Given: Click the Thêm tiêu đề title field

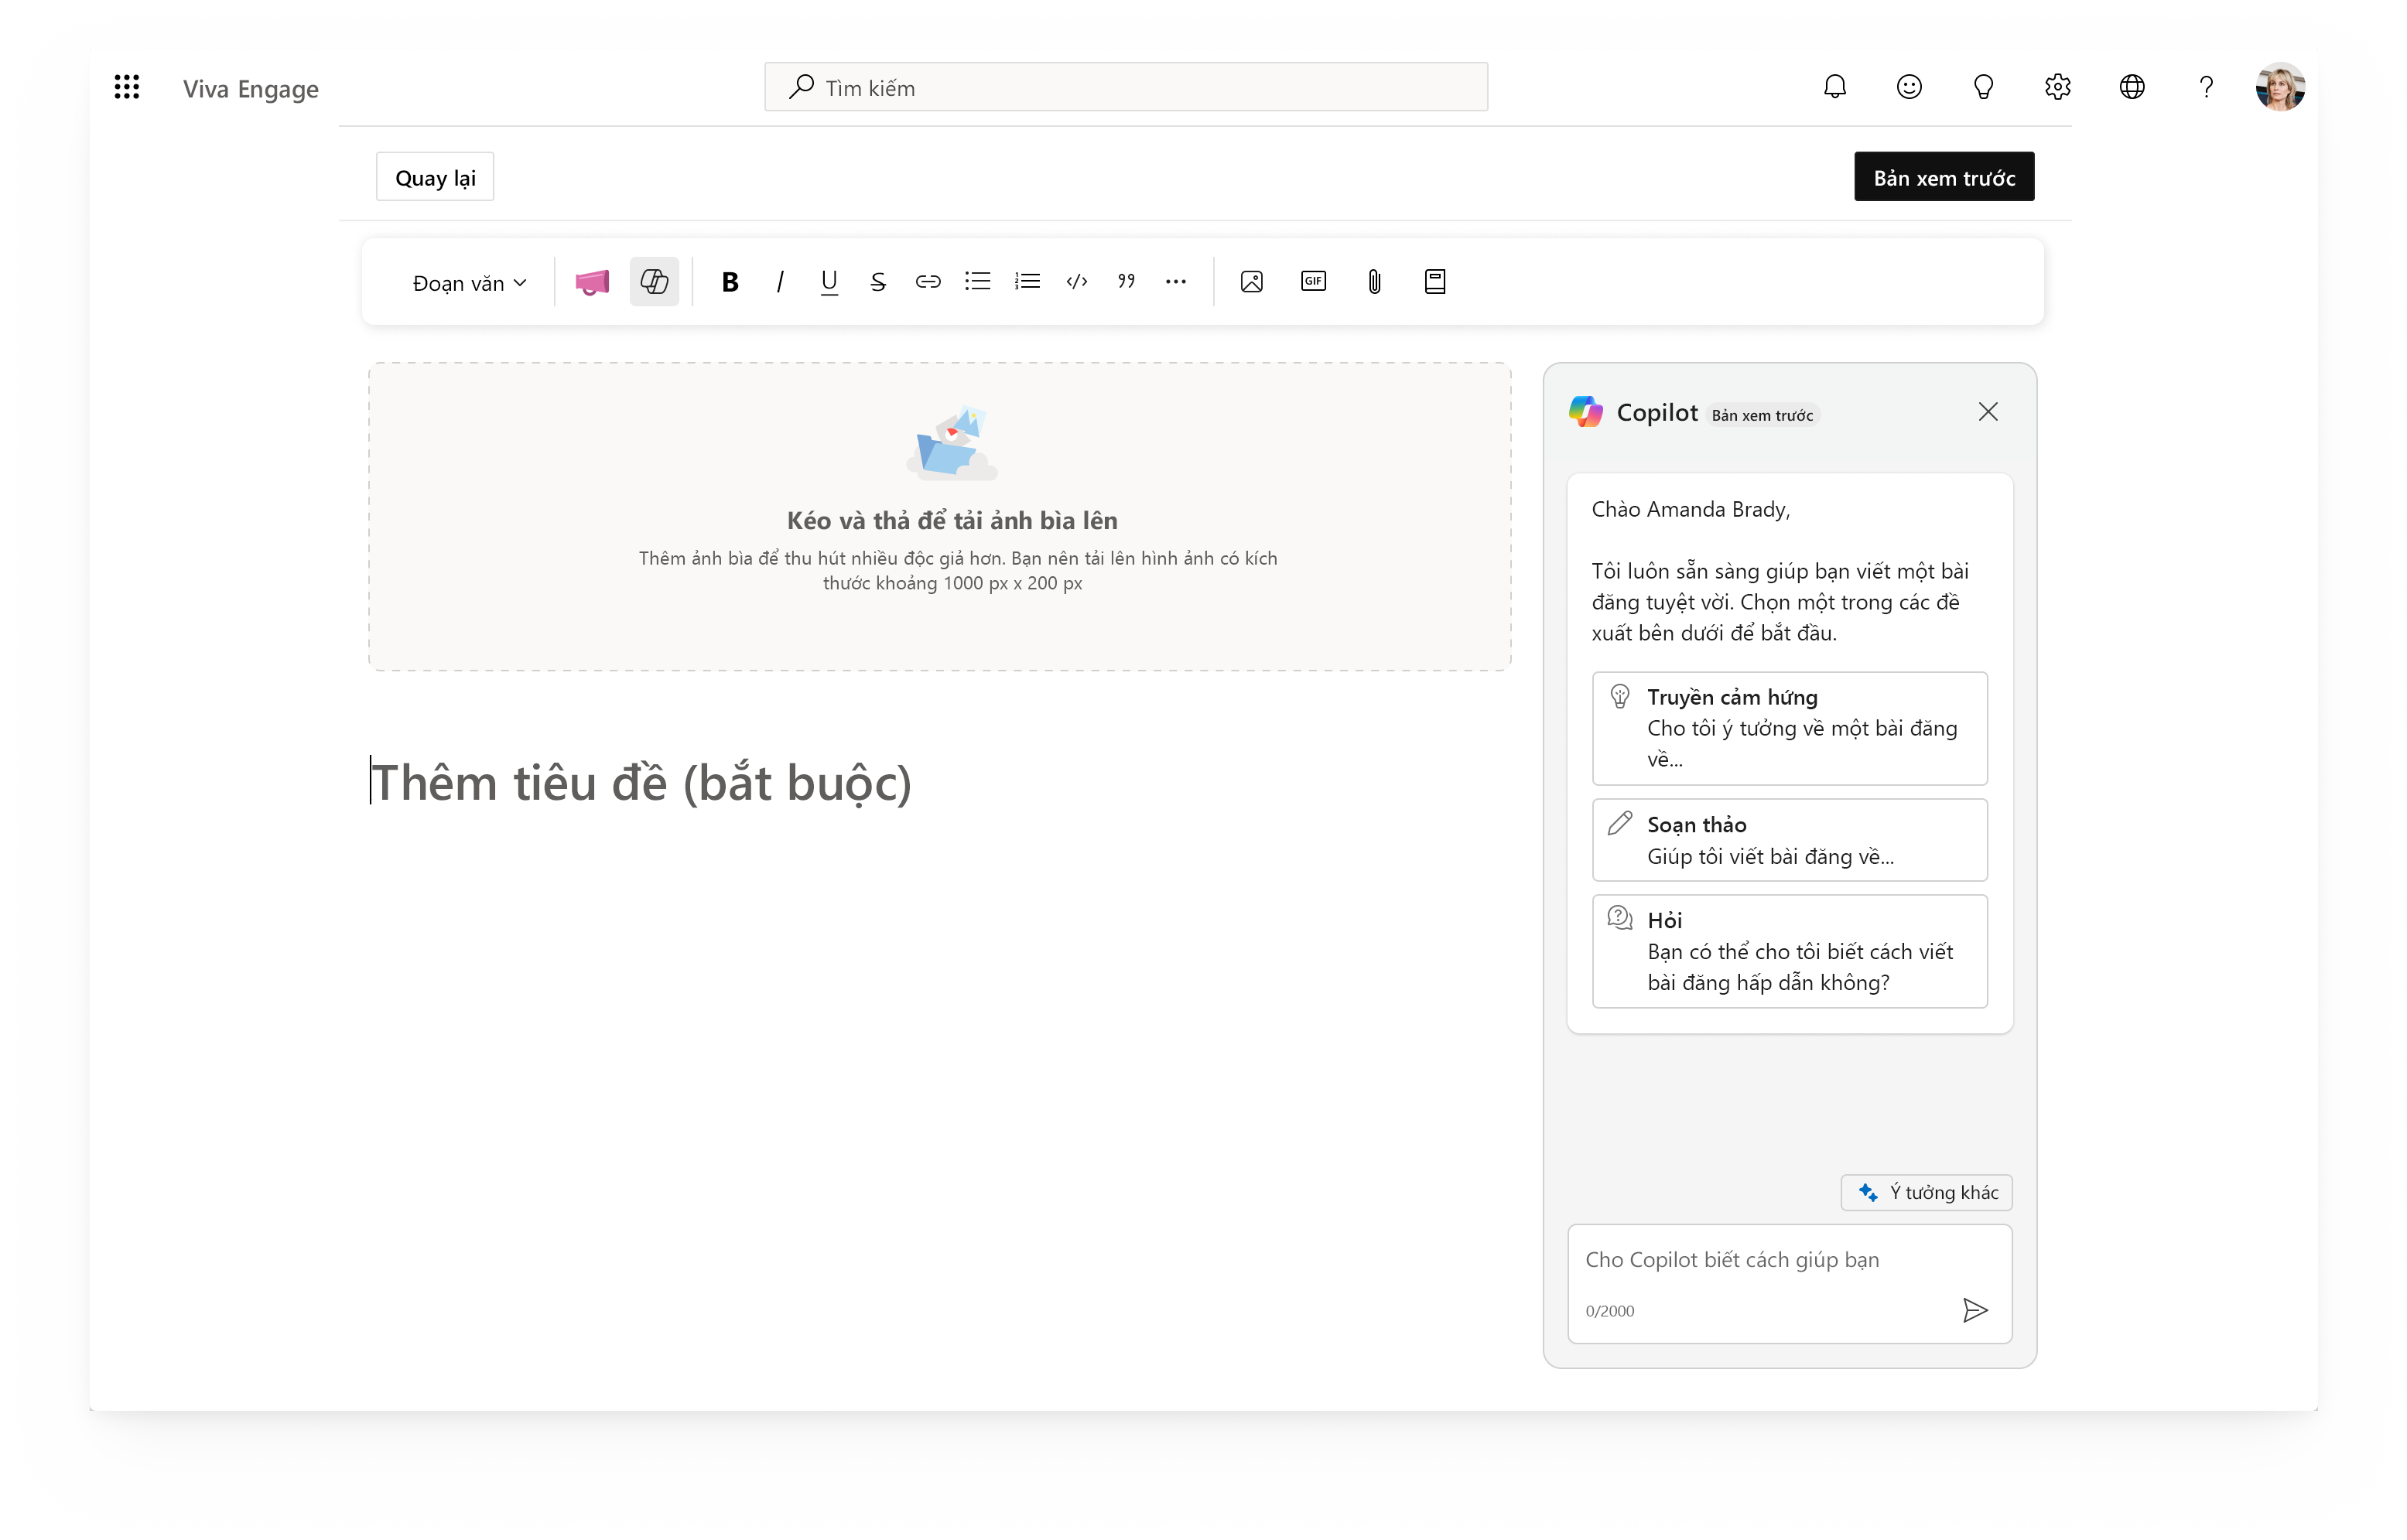Looking at the screenshot, I should click(x=641, y=782).
